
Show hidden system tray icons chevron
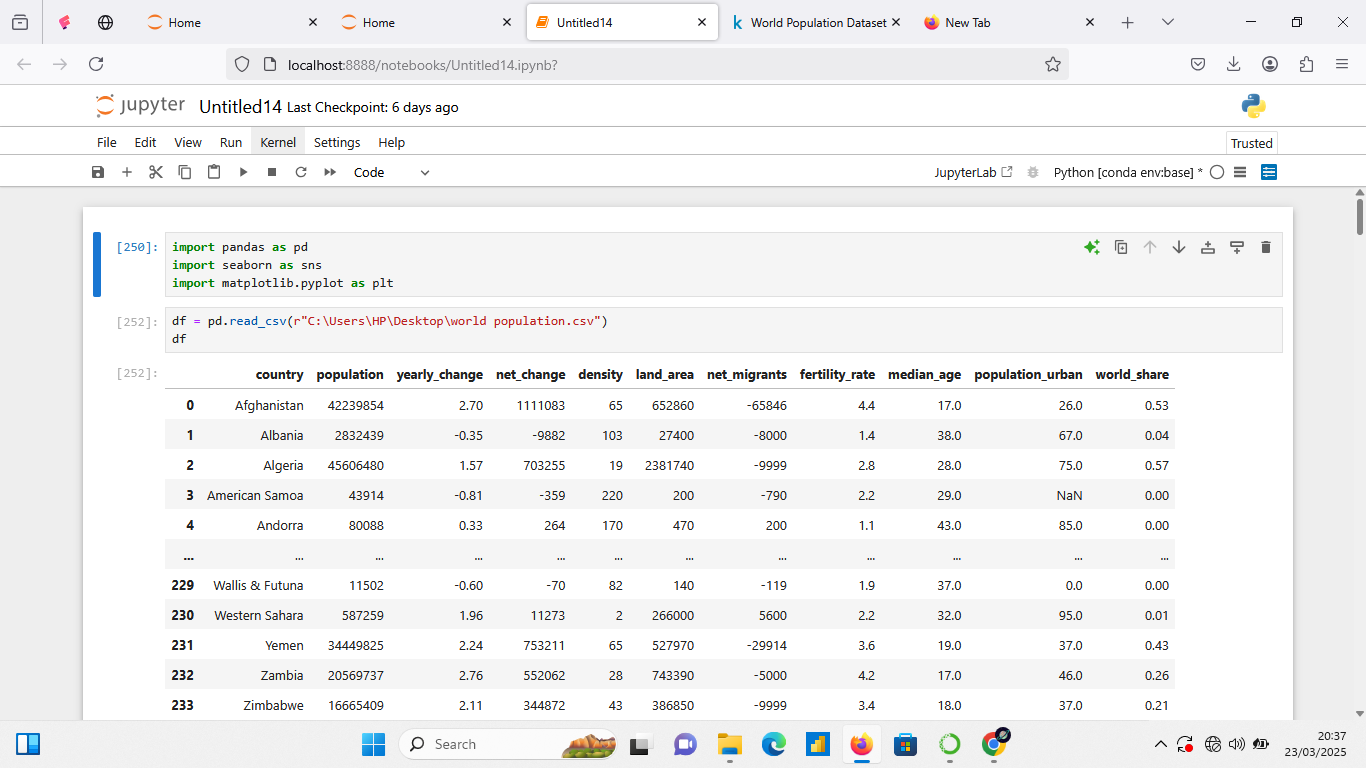coord(1161,744)
